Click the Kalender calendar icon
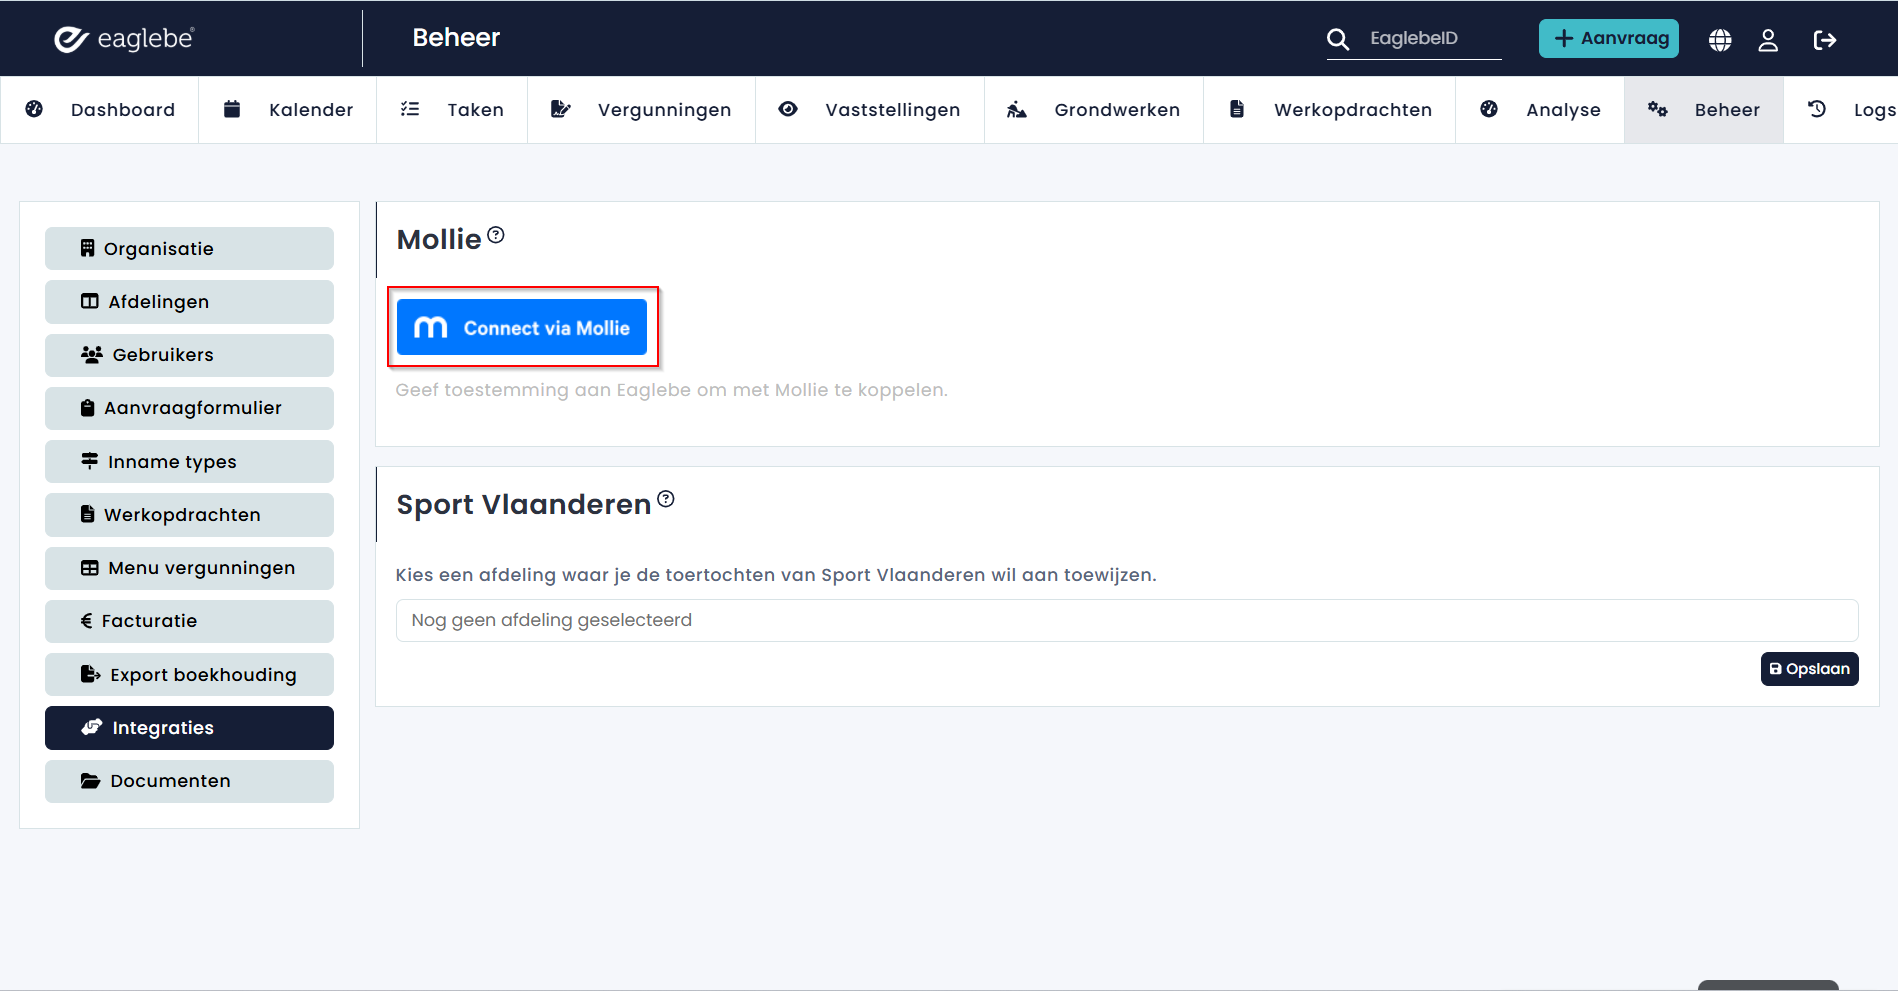 [x=232, y=109]
